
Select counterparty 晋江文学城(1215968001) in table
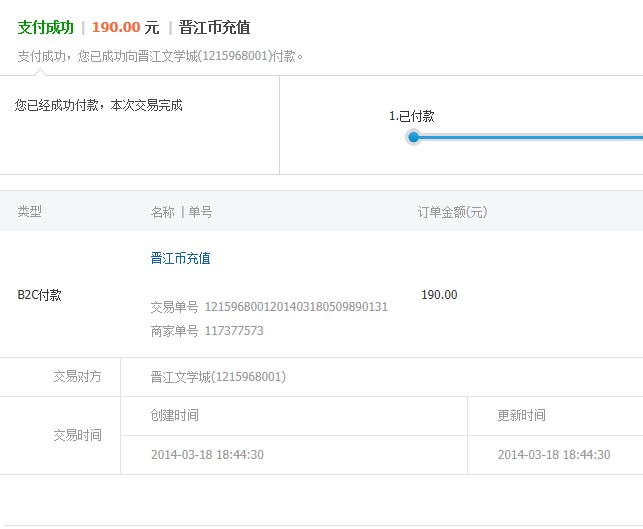click(218, 377)
